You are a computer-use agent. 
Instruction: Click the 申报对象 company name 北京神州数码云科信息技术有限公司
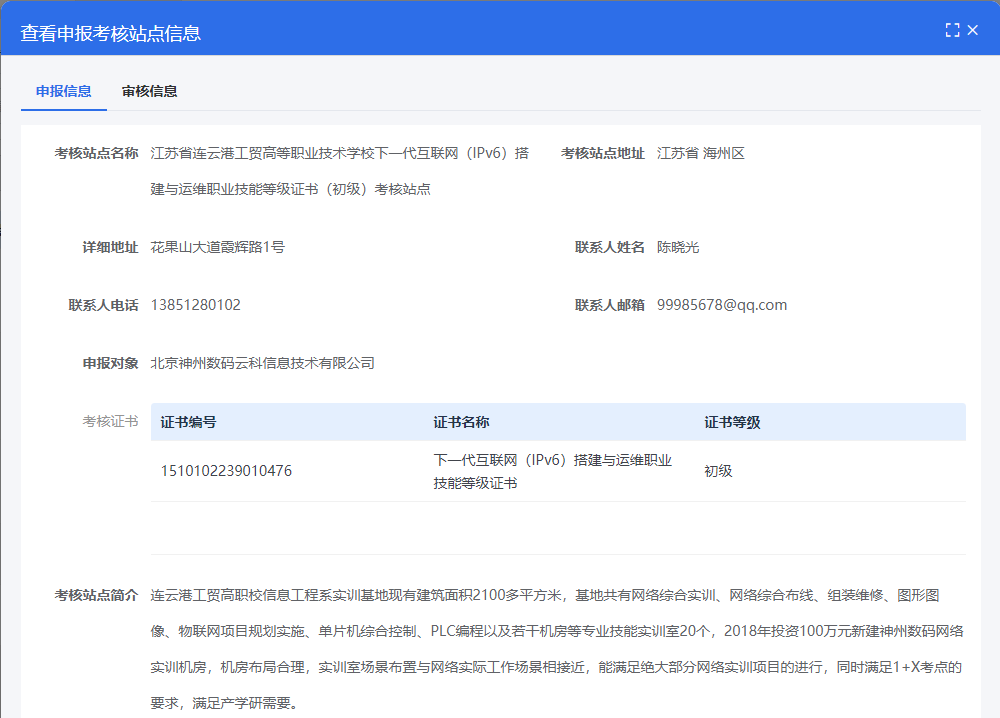click(262, 363)
